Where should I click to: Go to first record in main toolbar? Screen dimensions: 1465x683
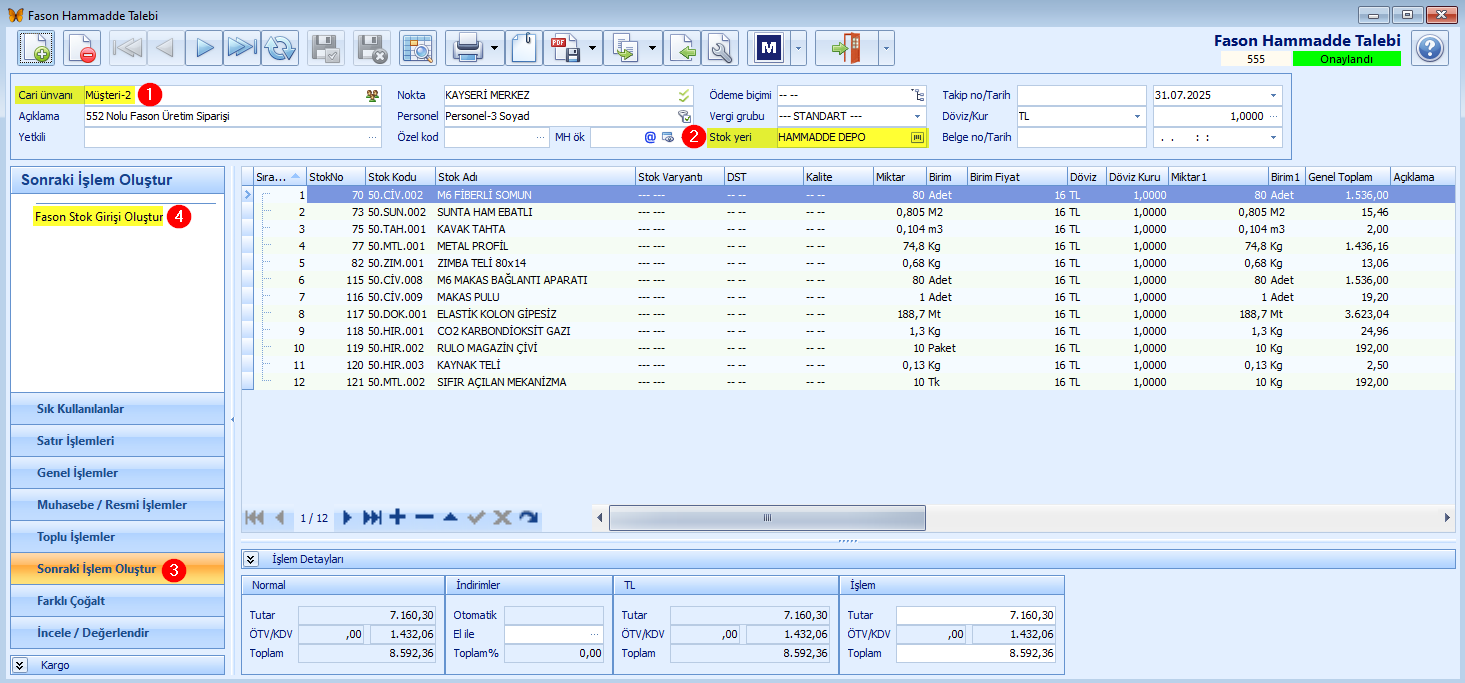[x=128, y=48]
